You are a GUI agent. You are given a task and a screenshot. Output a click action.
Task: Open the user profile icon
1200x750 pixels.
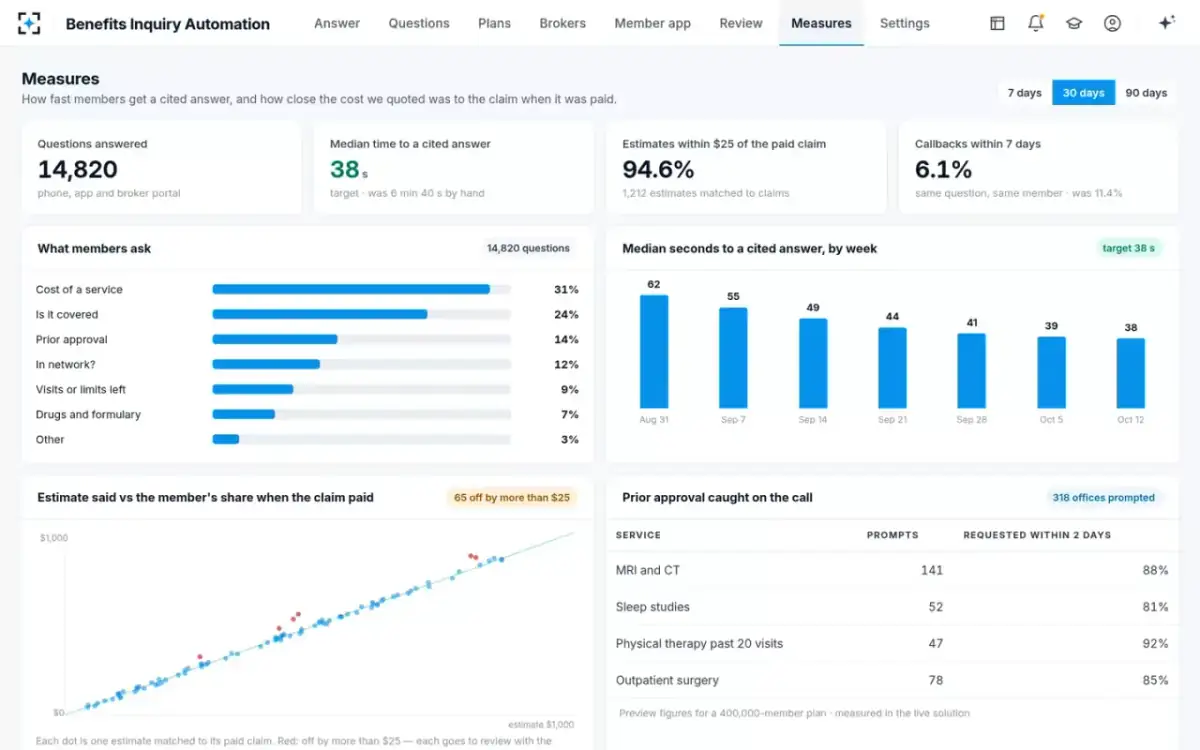click(1112, 23)
